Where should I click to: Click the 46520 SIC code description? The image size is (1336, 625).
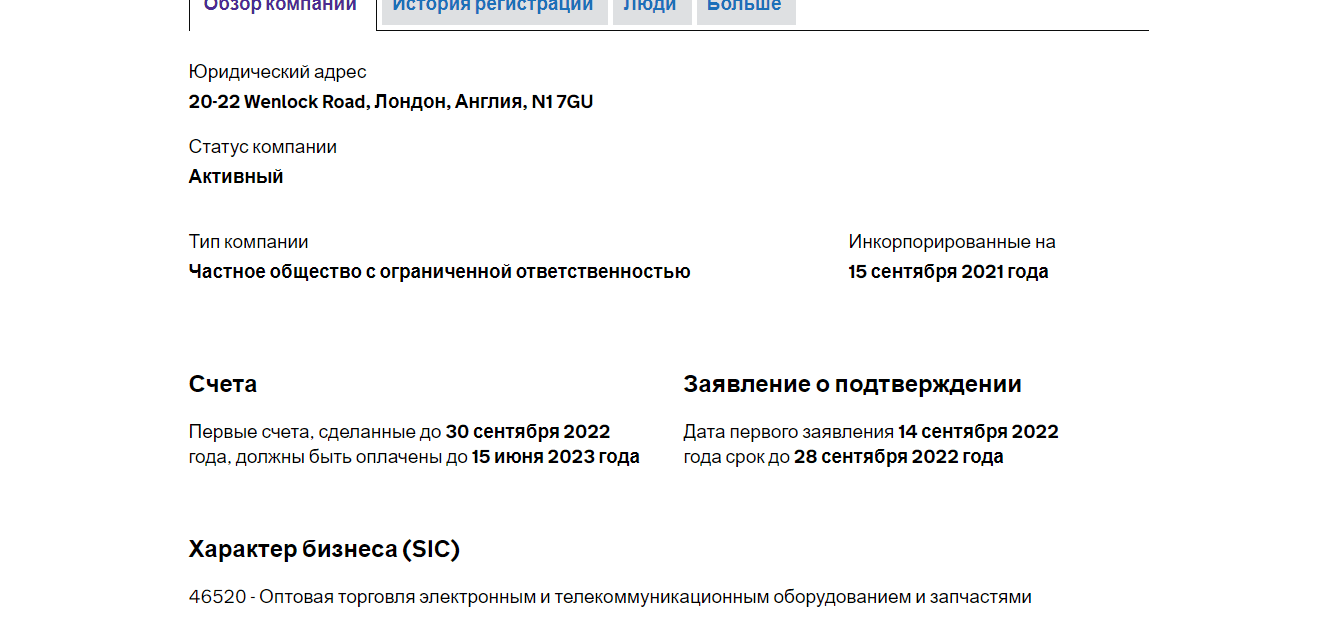pyautogui.click(x=610, y=597)
